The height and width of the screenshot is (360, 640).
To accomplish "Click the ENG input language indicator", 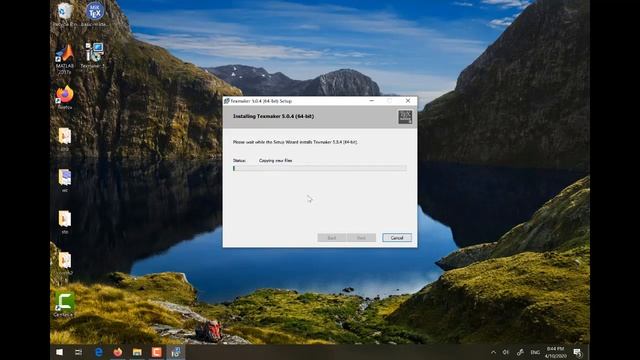I will click(535, 352).
